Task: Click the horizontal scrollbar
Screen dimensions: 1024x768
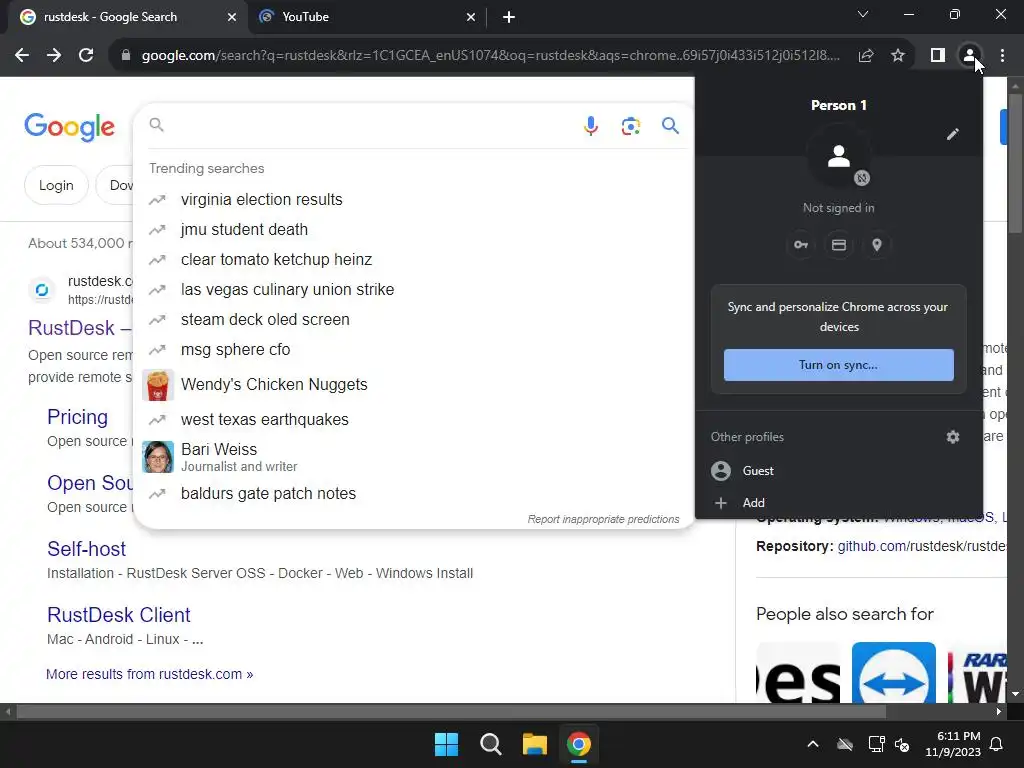Action: (451, 711)
